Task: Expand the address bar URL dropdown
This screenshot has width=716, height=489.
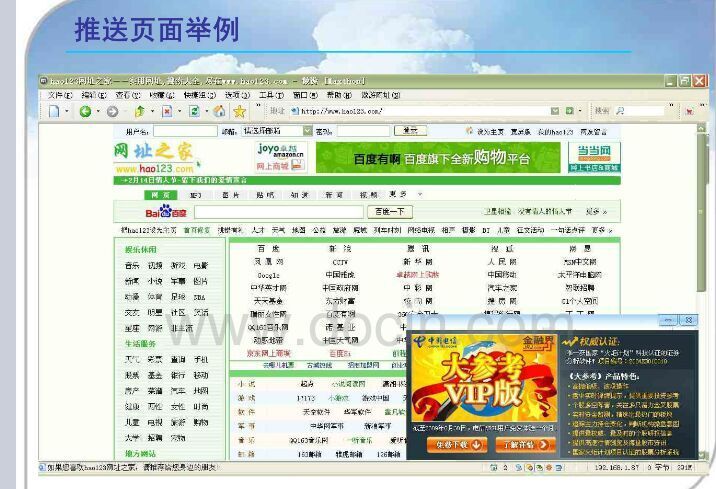Action: pos(555,110)
